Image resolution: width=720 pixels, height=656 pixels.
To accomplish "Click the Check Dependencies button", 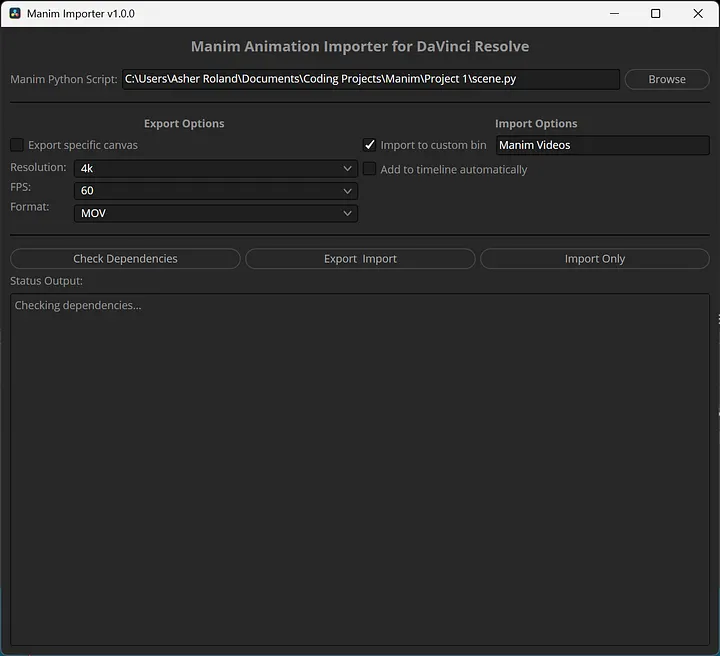I will [x=125, y=259].
